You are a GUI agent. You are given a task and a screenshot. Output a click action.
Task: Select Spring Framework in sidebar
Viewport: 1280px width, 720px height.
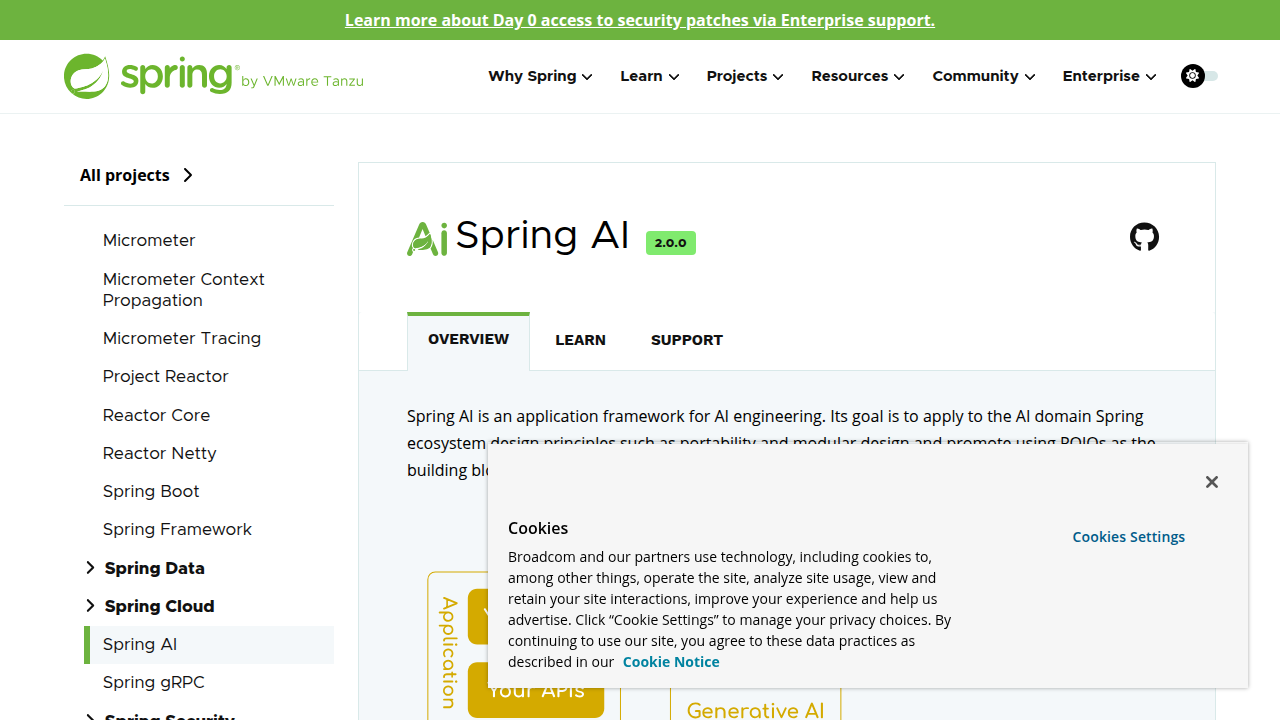[x=177, y=529]
